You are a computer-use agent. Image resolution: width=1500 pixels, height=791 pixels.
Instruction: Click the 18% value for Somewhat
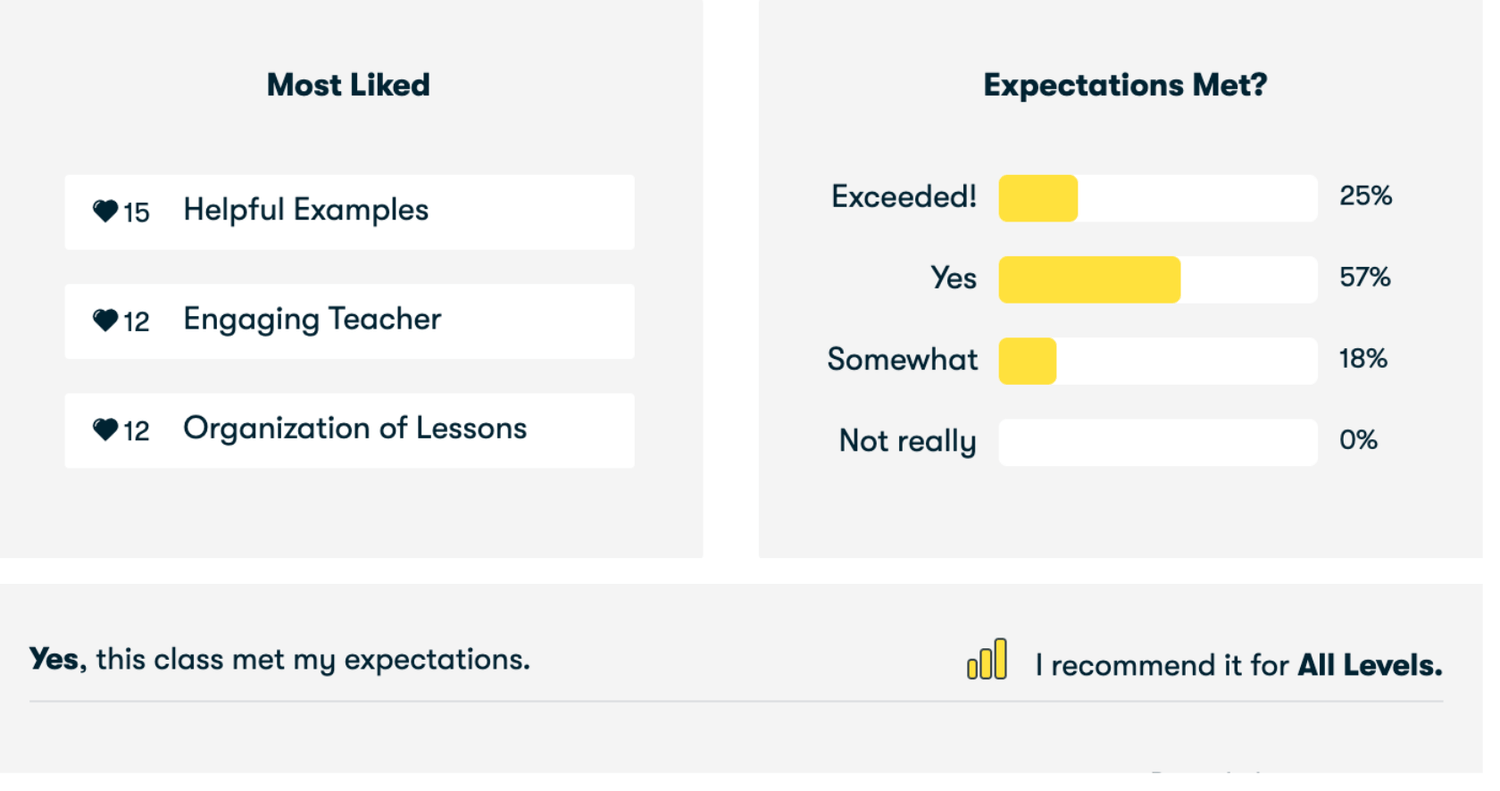point(1363,358)
